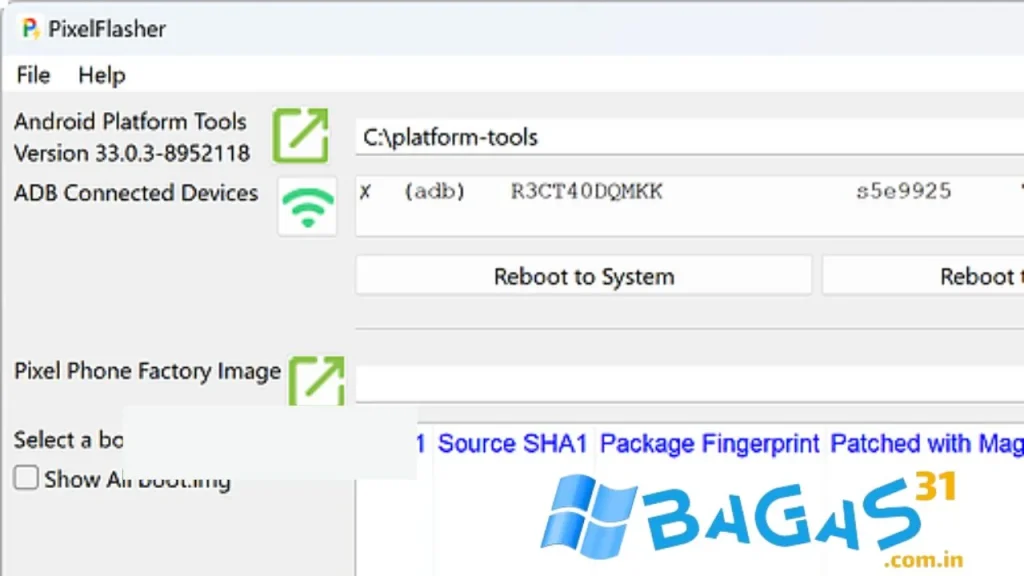Browse for Android Platform Tools folder icon
1024x576 pixels.
point(300,136)
